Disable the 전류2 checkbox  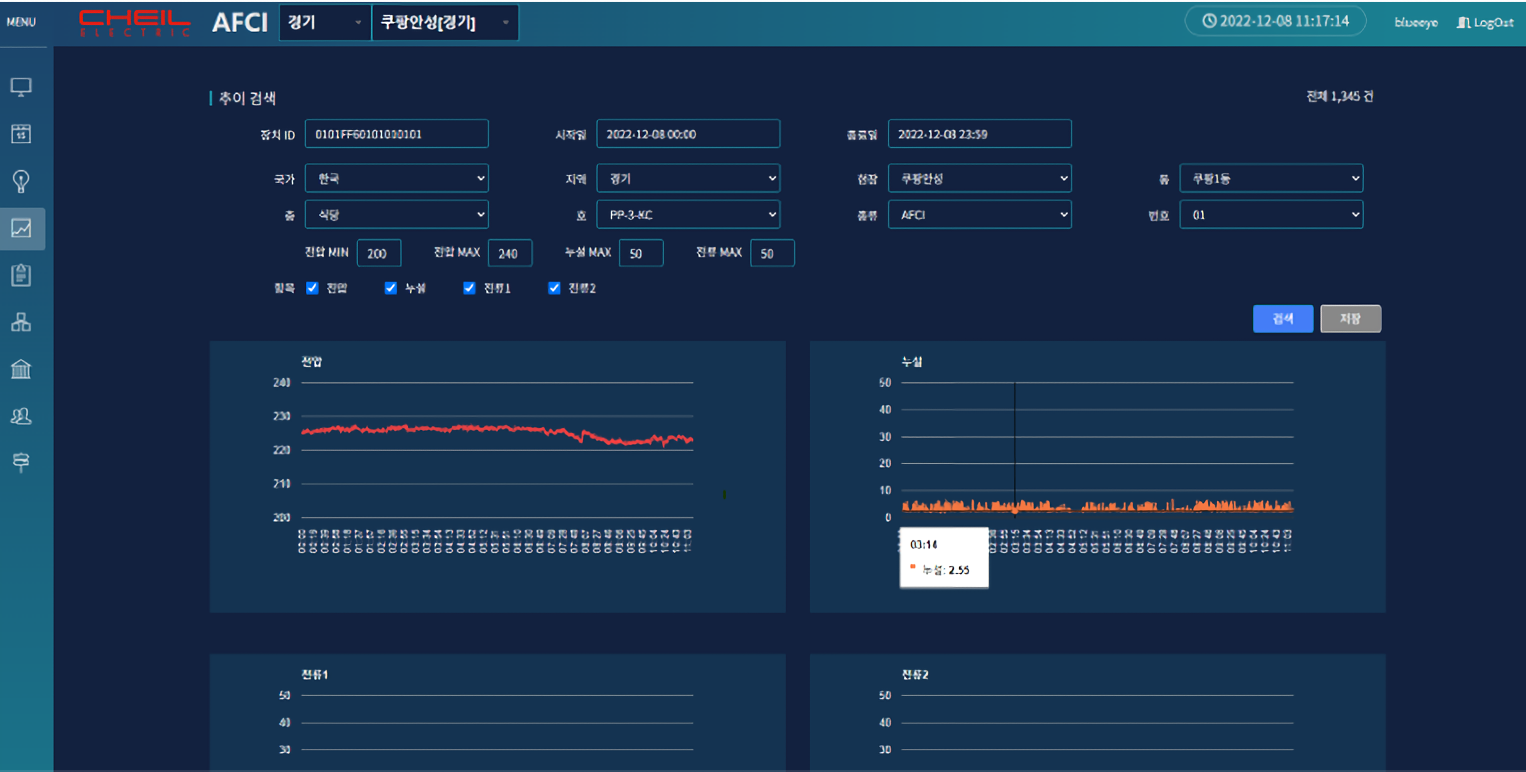click(x=554, y=288)
